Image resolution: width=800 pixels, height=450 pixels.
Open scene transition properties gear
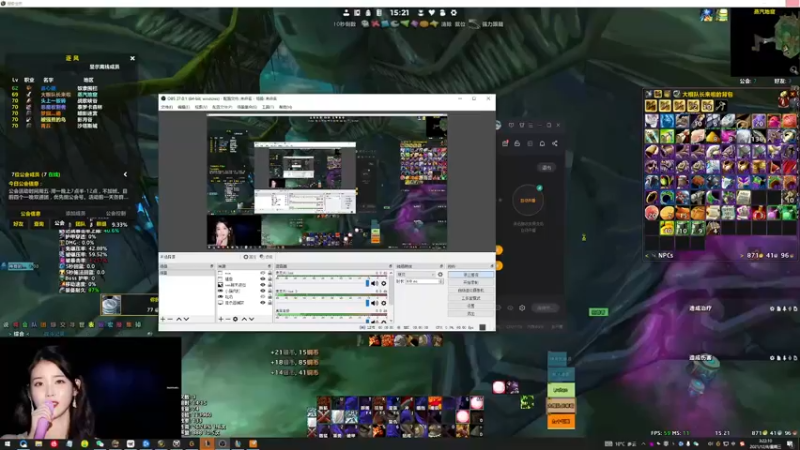pos(440,274)
